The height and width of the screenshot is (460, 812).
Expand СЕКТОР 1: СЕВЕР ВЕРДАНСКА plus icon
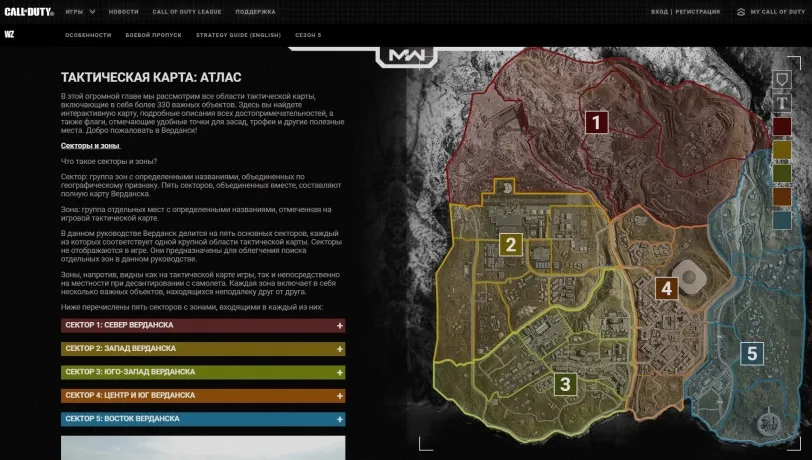[340, 326]
